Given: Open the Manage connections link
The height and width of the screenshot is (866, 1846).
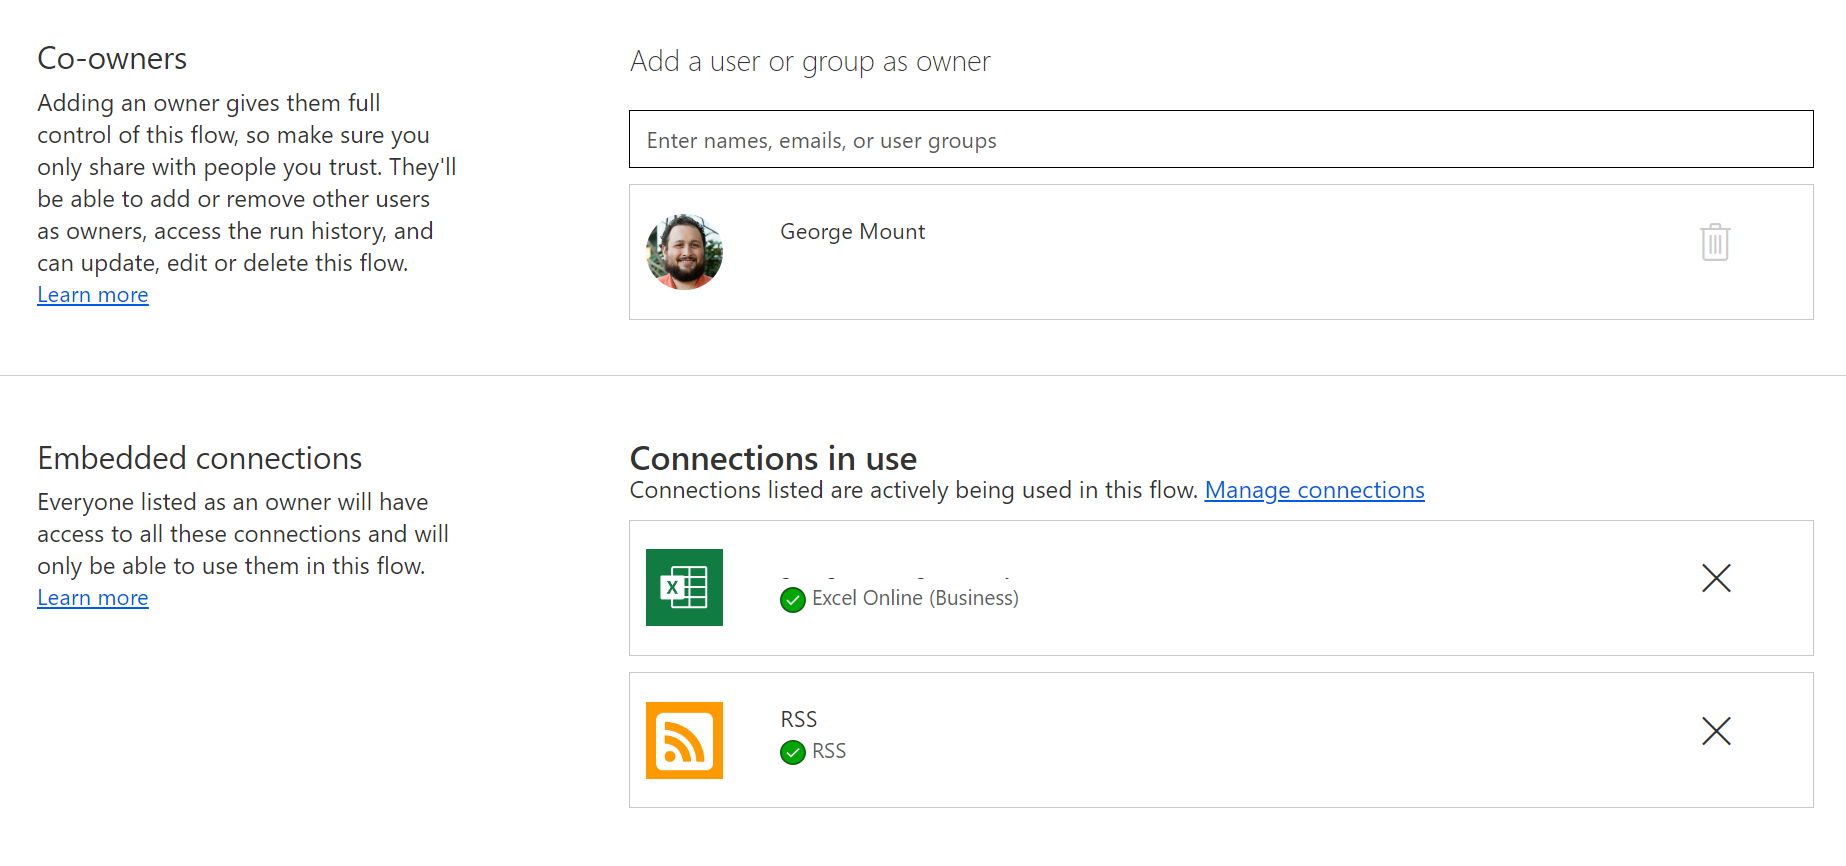Looking at the screenshot, I should click(x=1313, y=490).
